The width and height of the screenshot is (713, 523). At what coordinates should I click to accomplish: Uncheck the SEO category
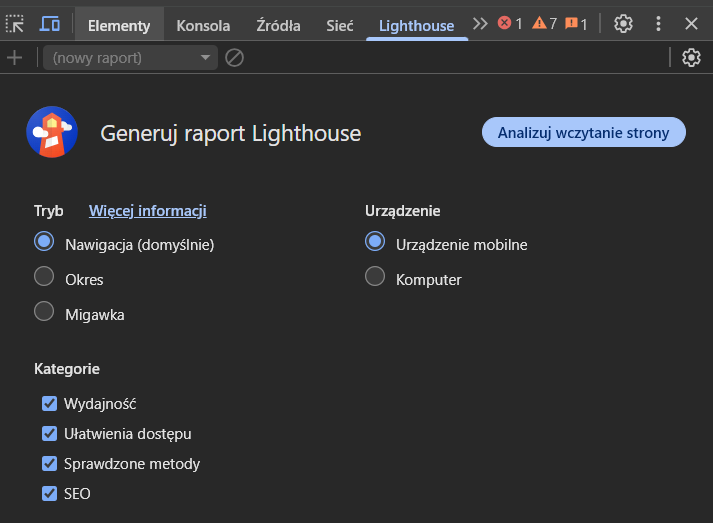point(50,493)
